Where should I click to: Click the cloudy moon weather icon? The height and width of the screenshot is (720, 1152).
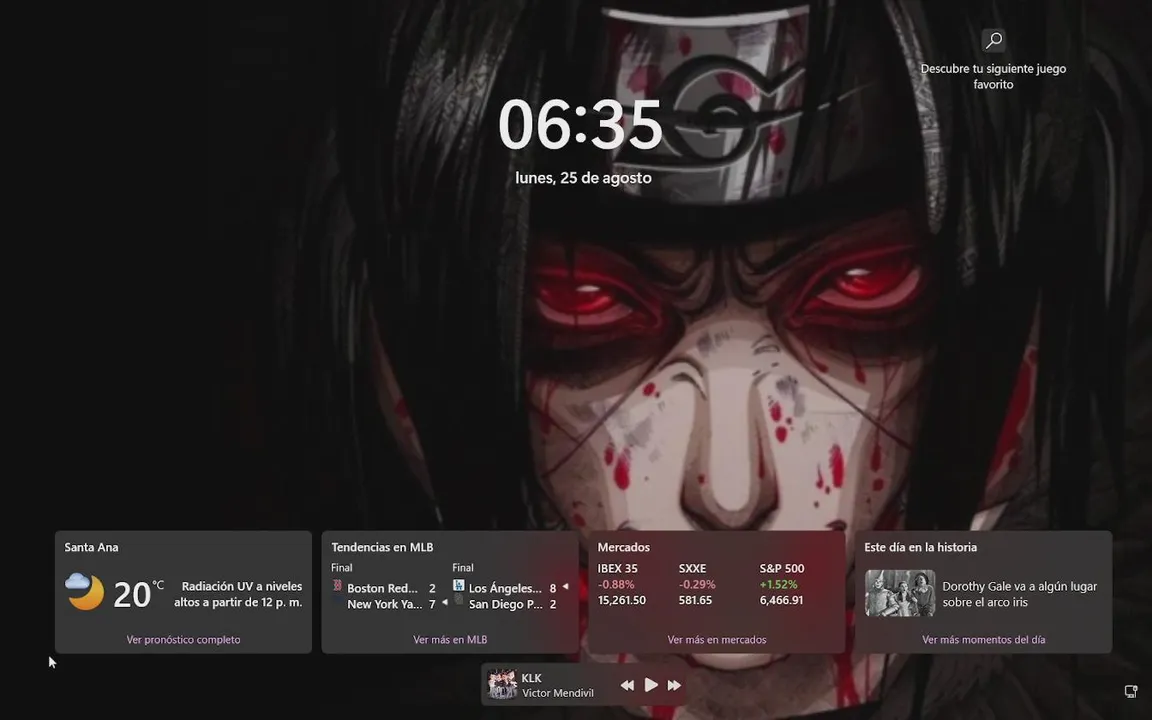click(84, 592)
